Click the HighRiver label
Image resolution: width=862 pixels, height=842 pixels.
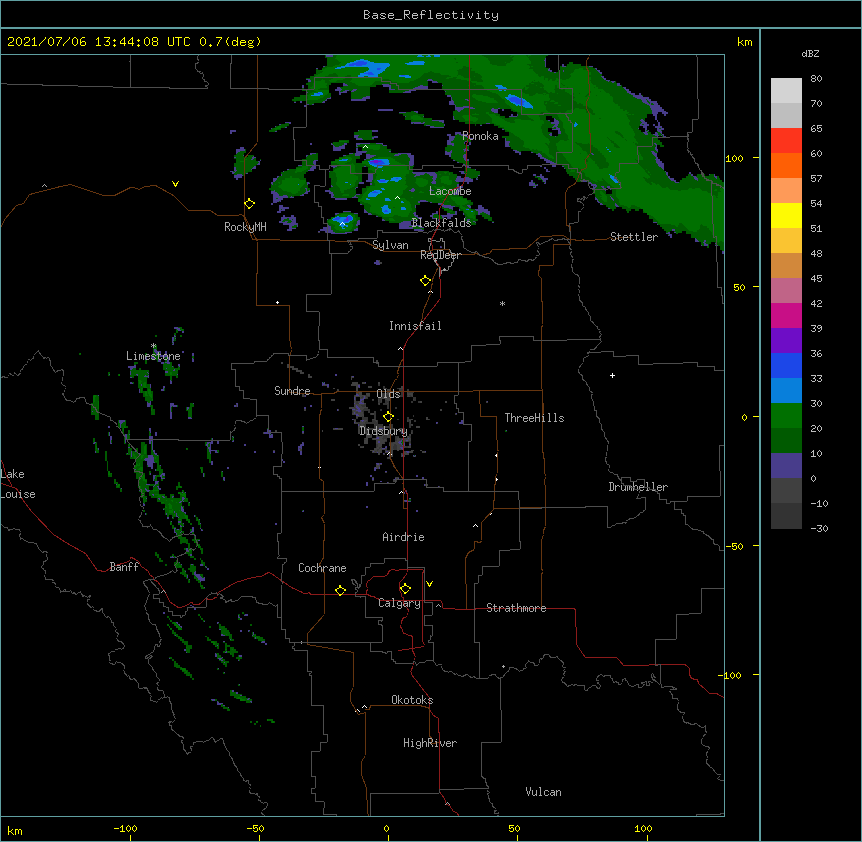(430, 743)
